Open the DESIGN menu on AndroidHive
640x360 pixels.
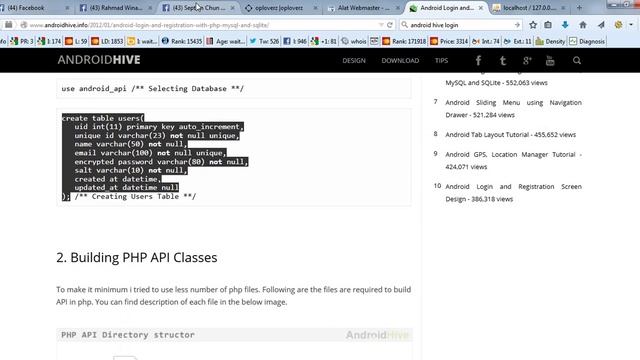[x=354, y=60]
